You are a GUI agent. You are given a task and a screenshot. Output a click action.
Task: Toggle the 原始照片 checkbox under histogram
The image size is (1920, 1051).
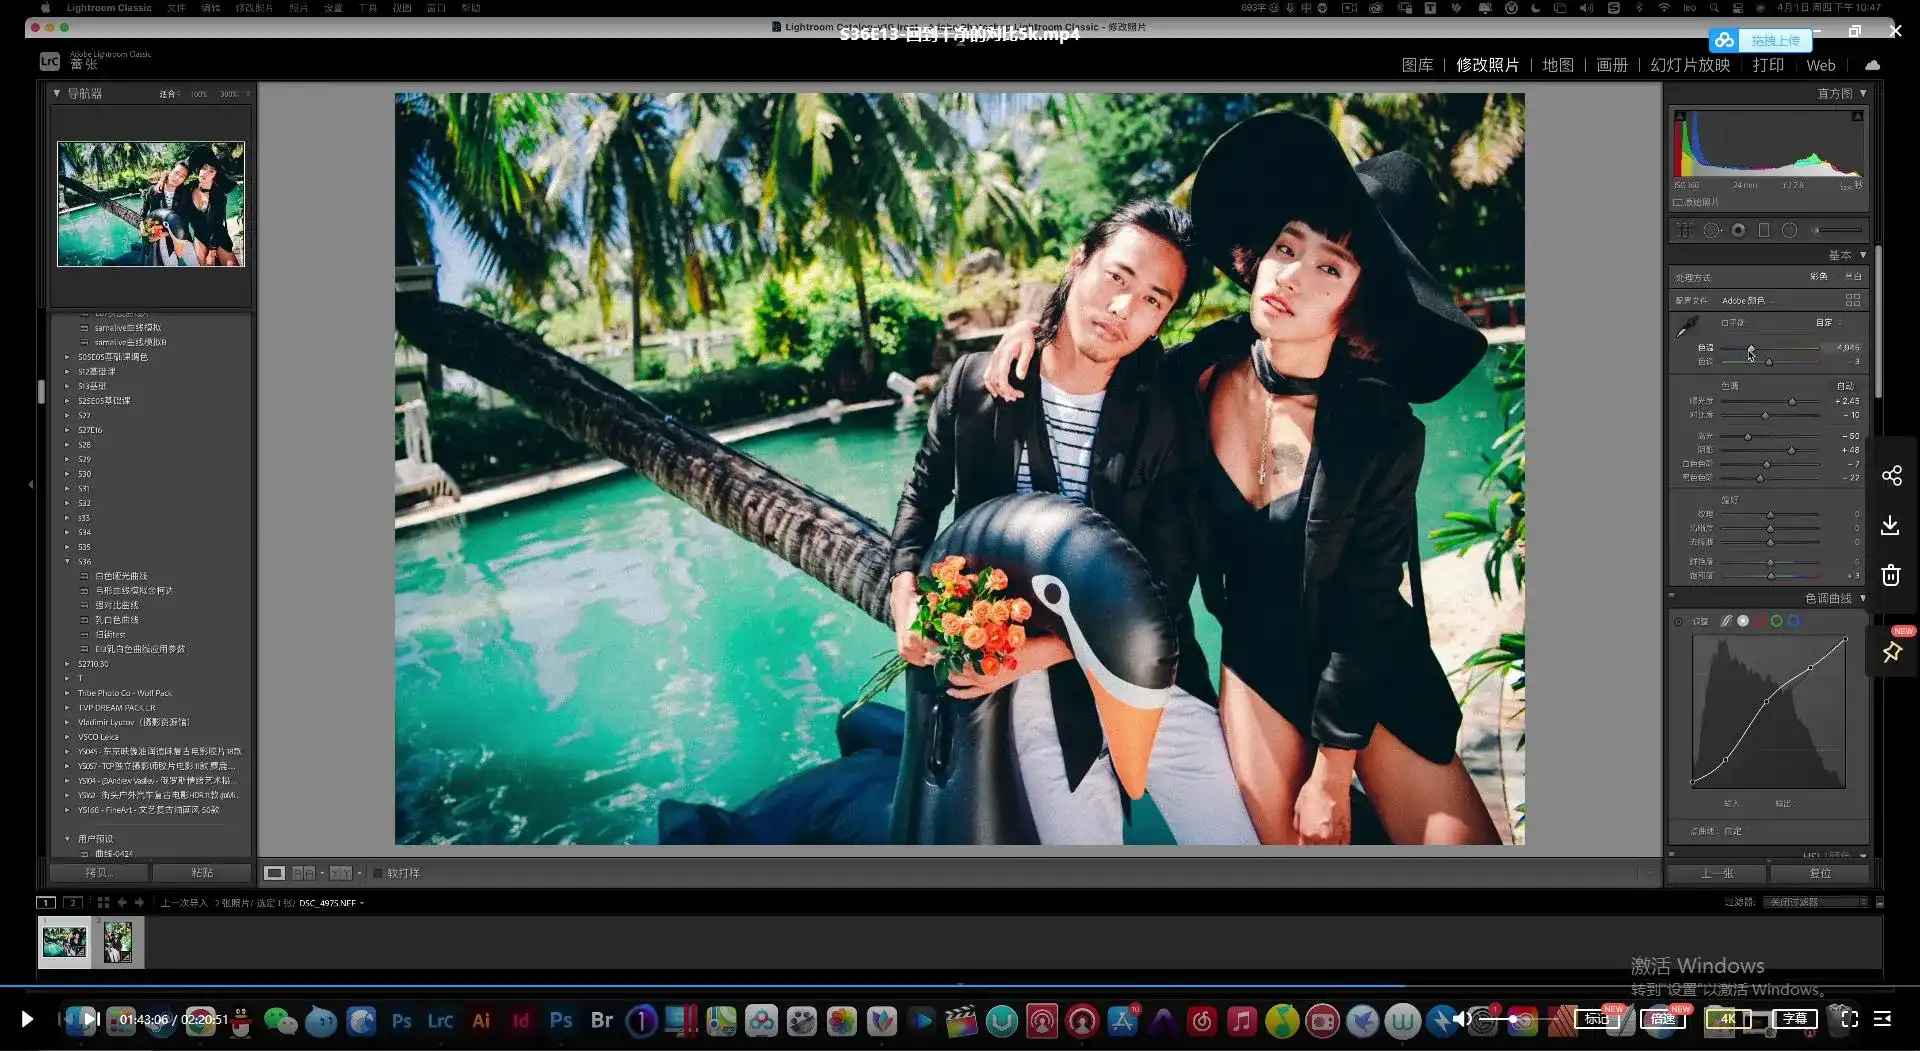point(1678,203)
